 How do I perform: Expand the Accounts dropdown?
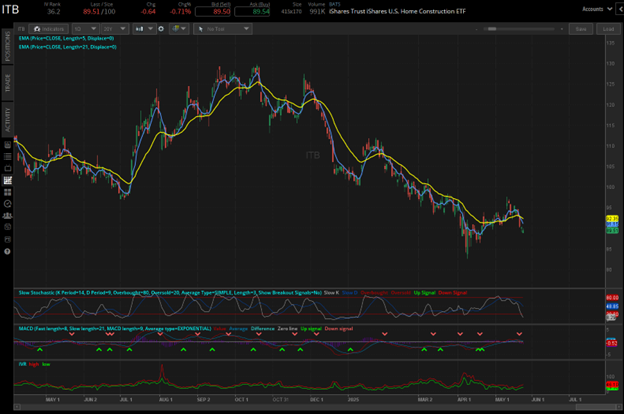[x=596, y=10]
